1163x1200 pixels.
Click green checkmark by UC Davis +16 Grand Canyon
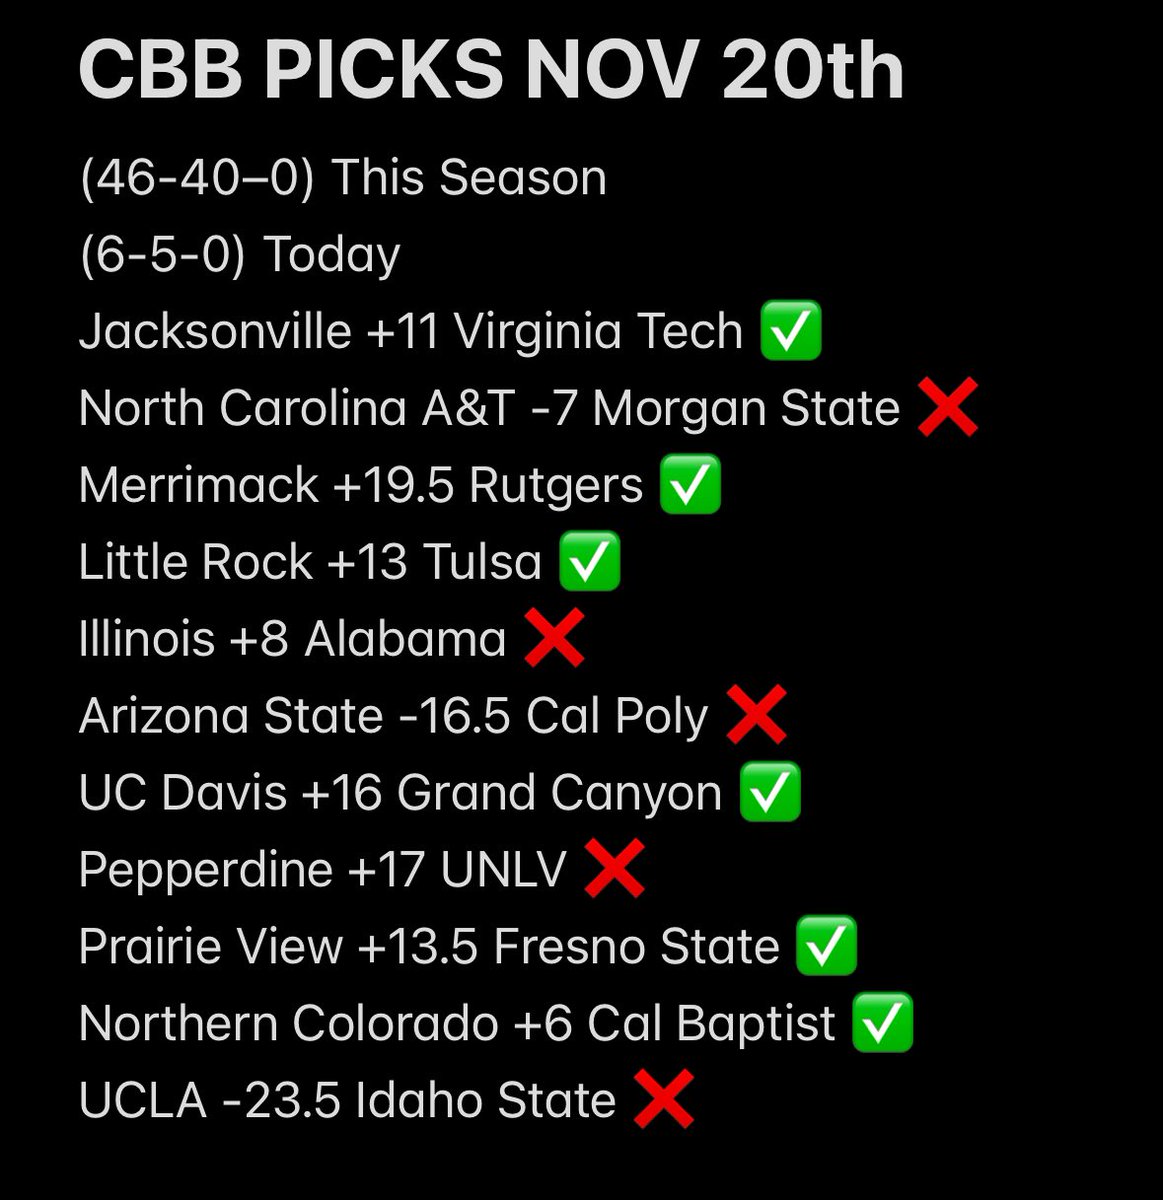click(x=770, y=793)
